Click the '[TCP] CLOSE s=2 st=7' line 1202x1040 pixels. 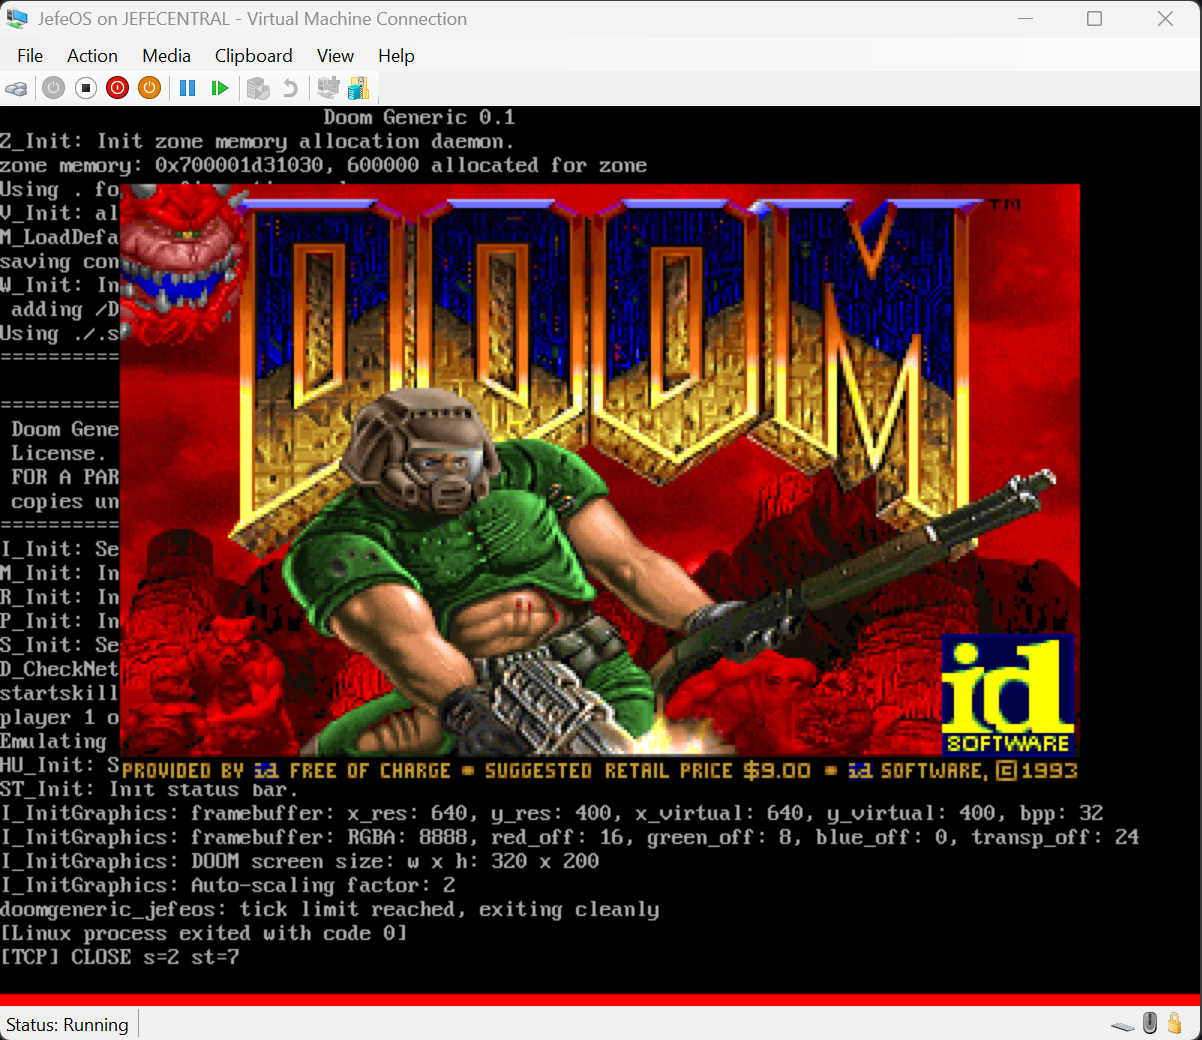click(x=120, y=957)
